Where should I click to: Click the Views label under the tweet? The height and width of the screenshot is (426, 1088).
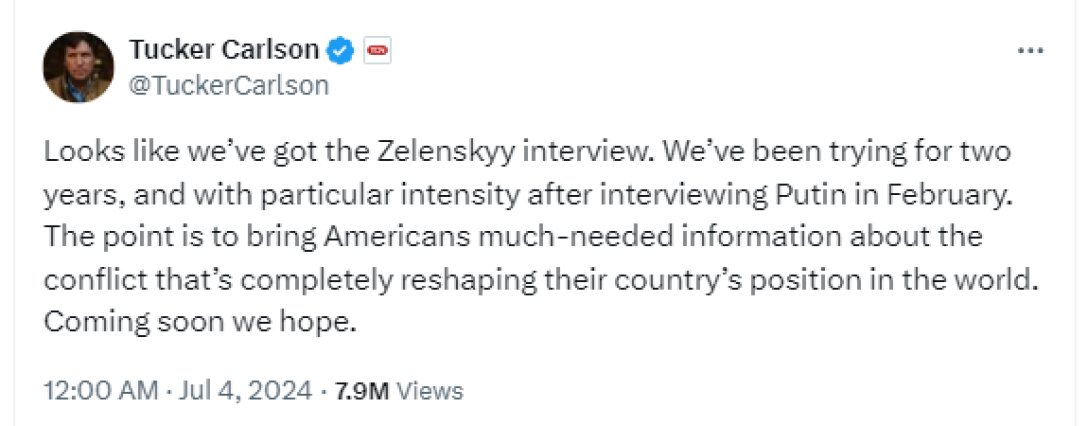point(433,390)
